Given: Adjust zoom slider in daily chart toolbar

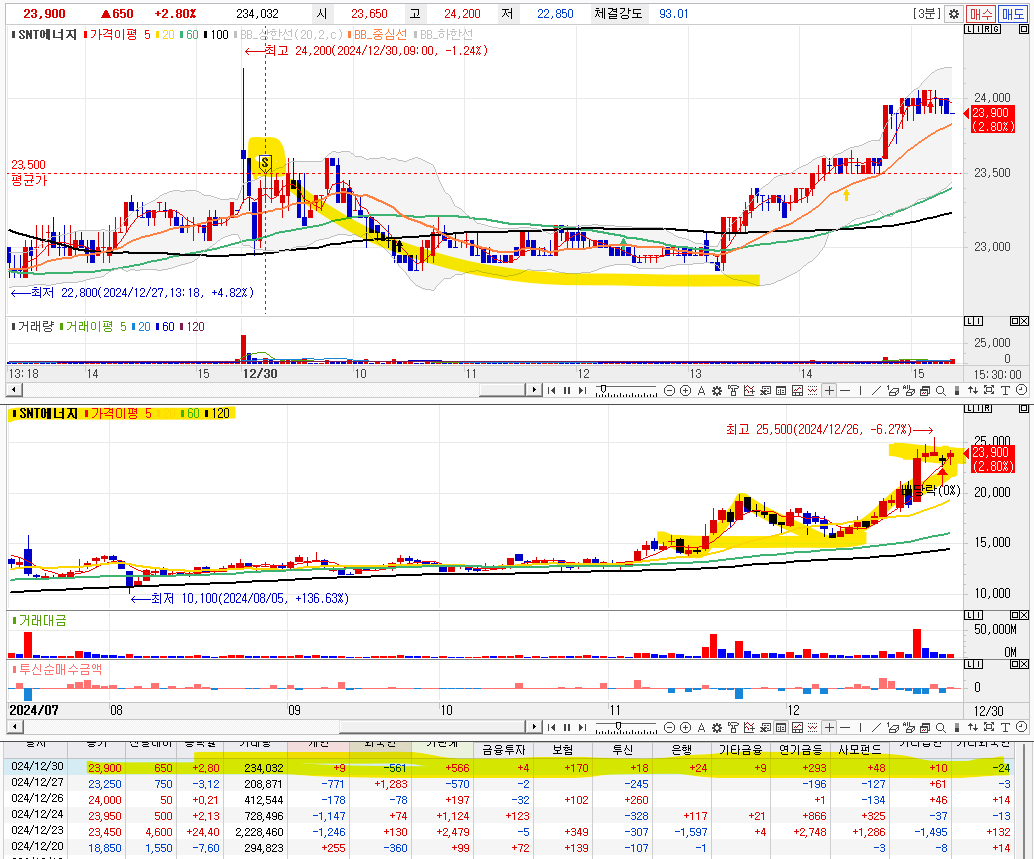Looking at the screenshot, I should [x=618, y=726].
